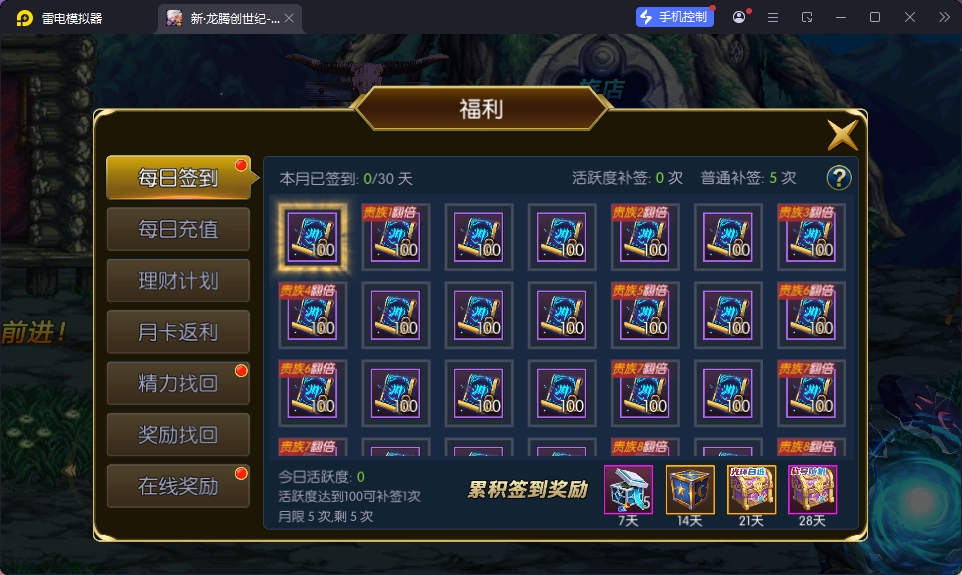Switch to the 每日充值 tab

pos(179,229)
